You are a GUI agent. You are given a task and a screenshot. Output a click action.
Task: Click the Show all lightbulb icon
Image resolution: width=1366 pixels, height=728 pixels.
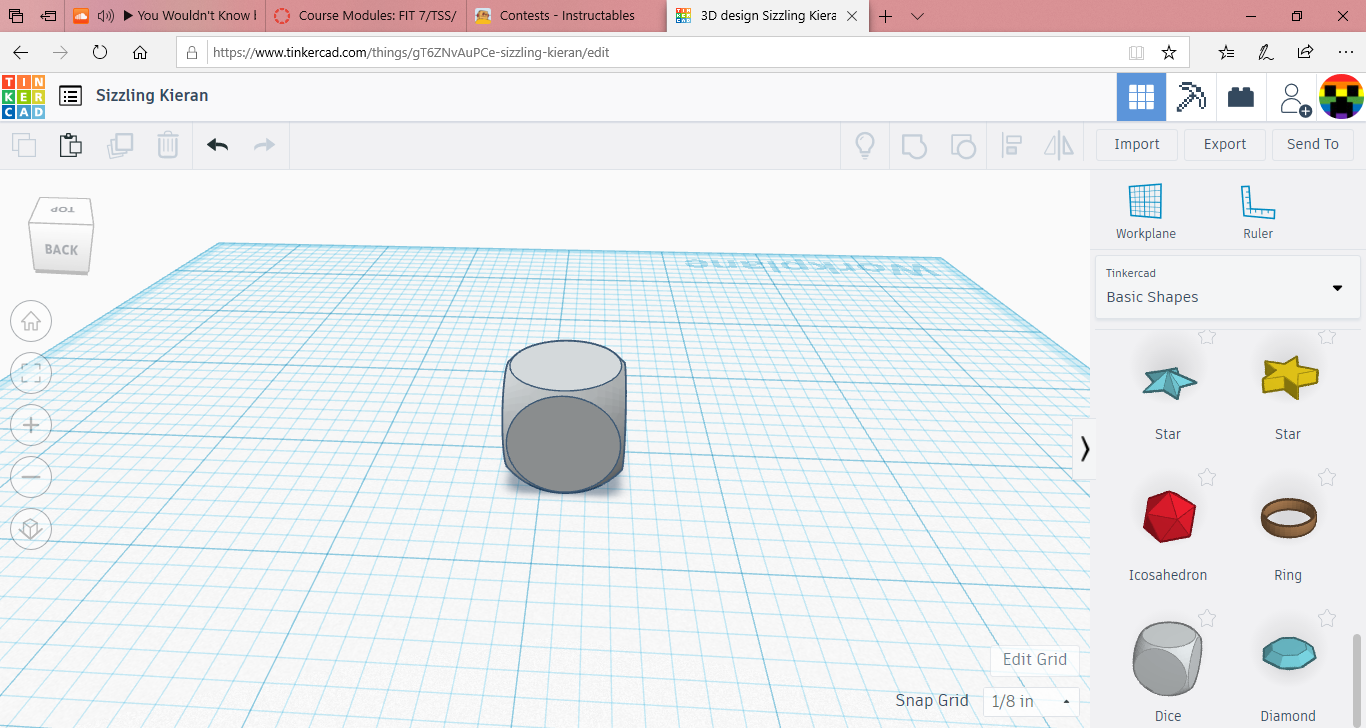pos(865,145)
